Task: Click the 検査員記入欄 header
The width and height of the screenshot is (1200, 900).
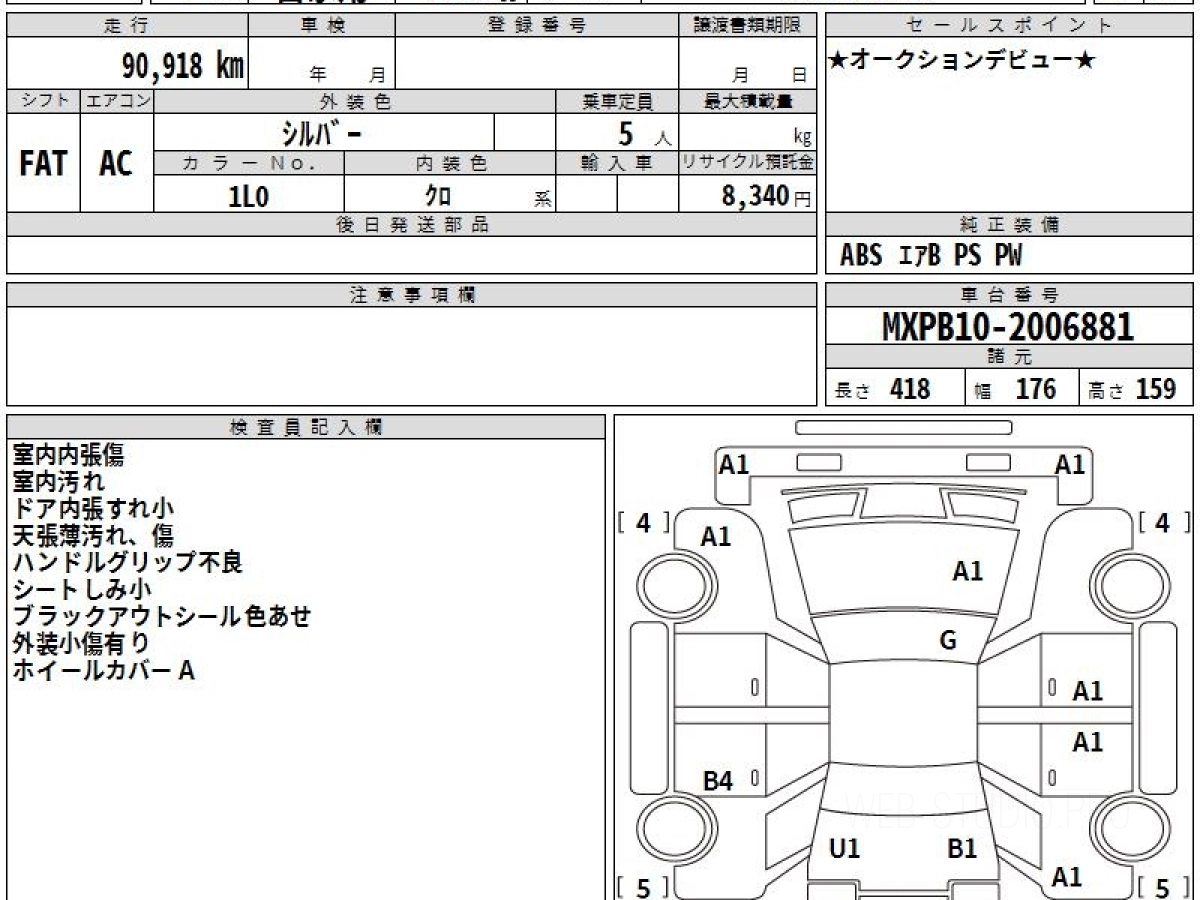Action: coord(306,427)
